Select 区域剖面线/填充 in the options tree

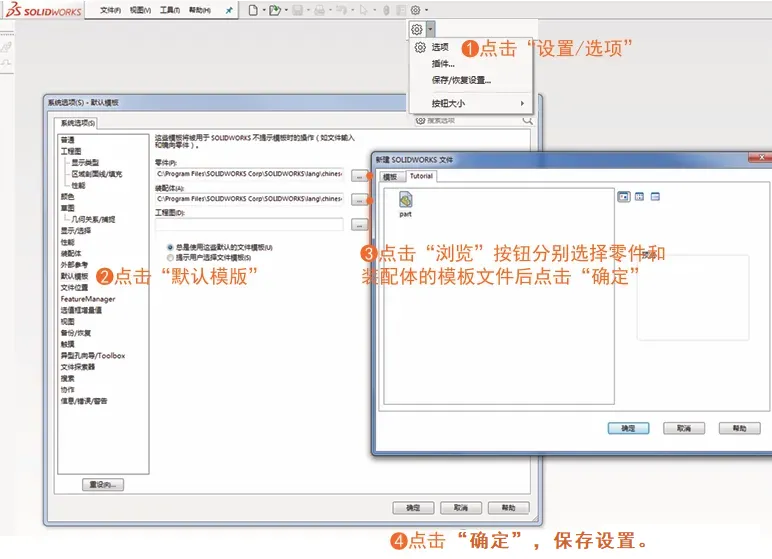pyautogui.click(x=97, y=174)
